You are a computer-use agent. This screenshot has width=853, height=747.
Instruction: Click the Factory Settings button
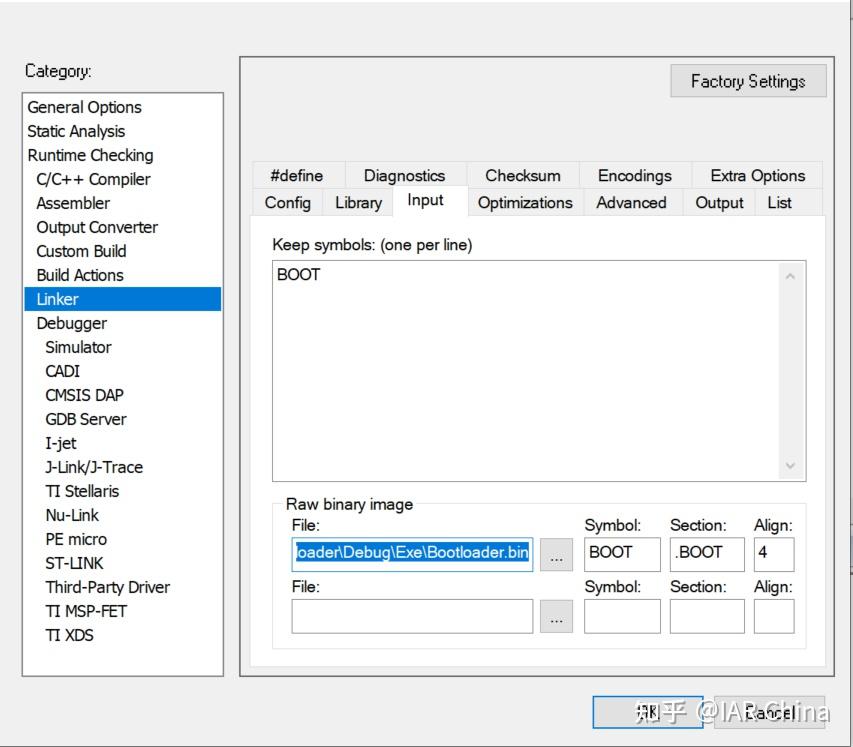pos(748,80)
